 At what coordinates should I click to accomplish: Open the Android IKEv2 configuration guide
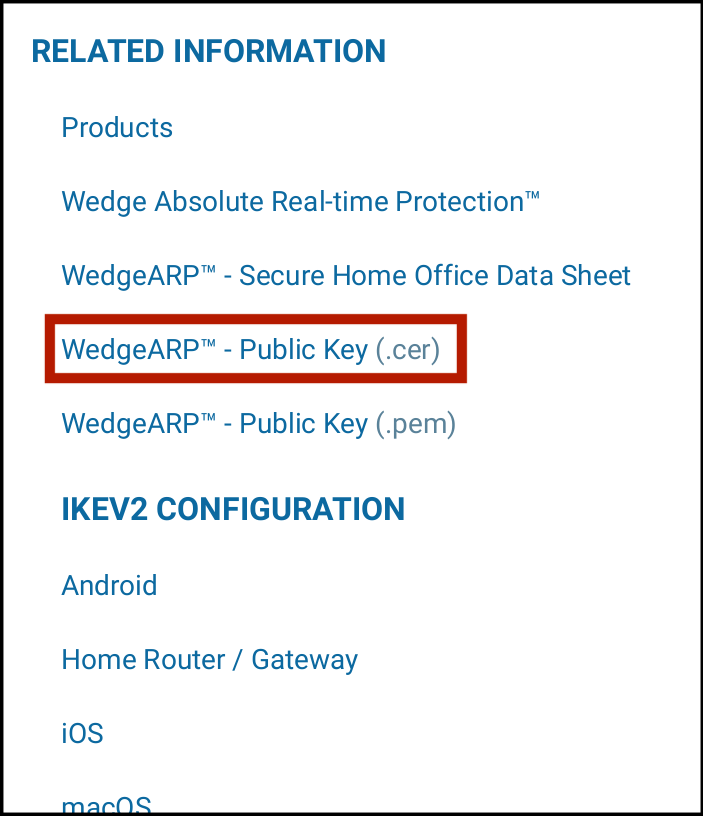pos(109,585)
